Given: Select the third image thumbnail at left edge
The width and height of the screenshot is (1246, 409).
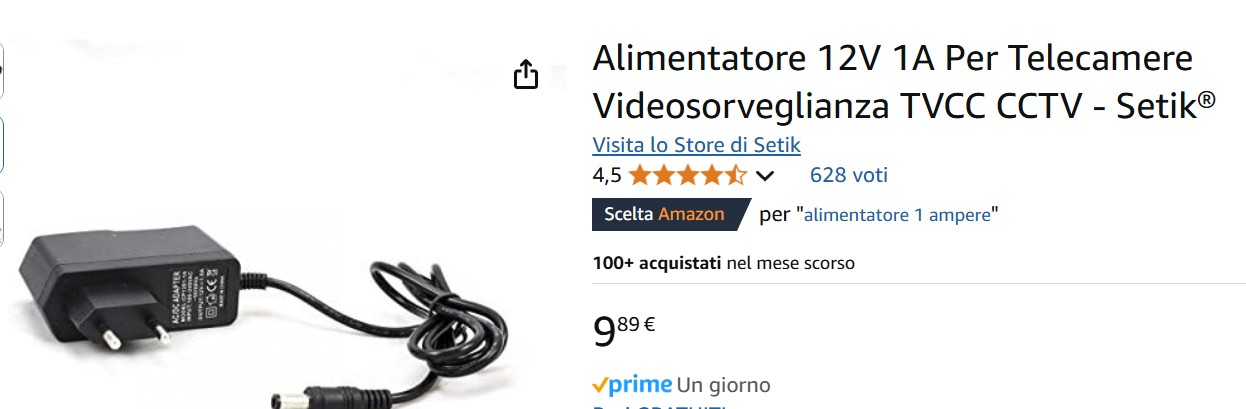Looking at the screenshot, I should point(2,217).
